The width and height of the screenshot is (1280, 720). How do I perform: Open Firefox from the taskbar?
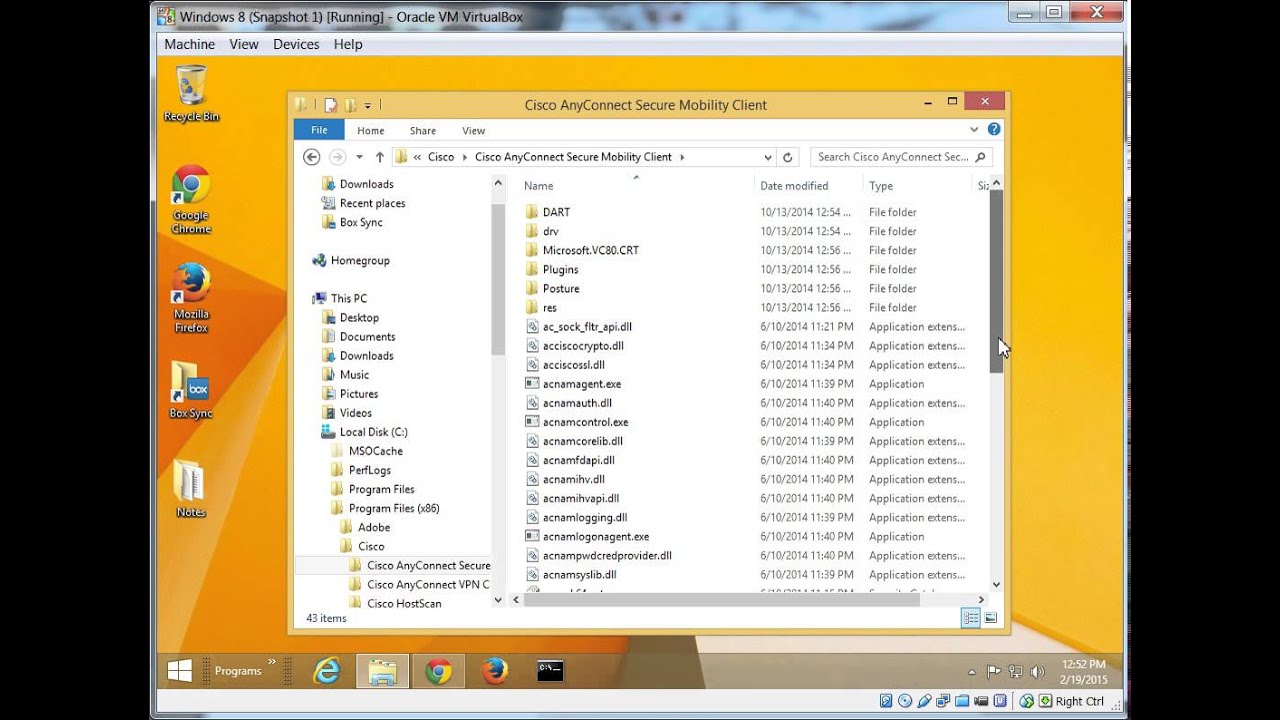[x=494, y=671]
